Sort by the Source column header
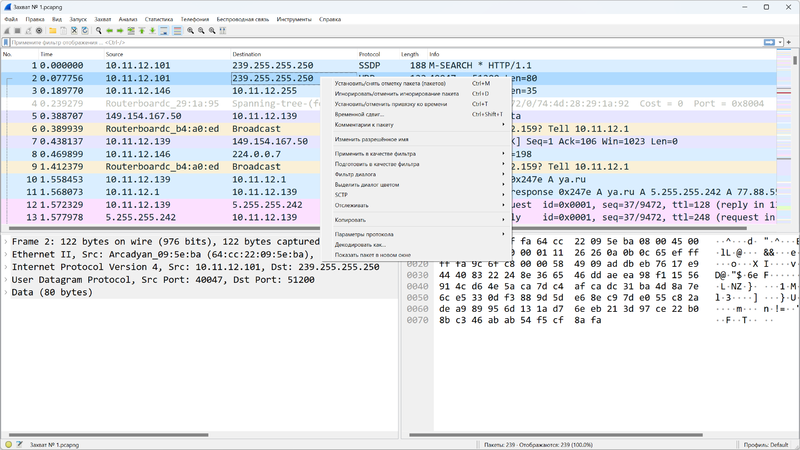Viewport: 800px width, 450px height. click(167, 54)
